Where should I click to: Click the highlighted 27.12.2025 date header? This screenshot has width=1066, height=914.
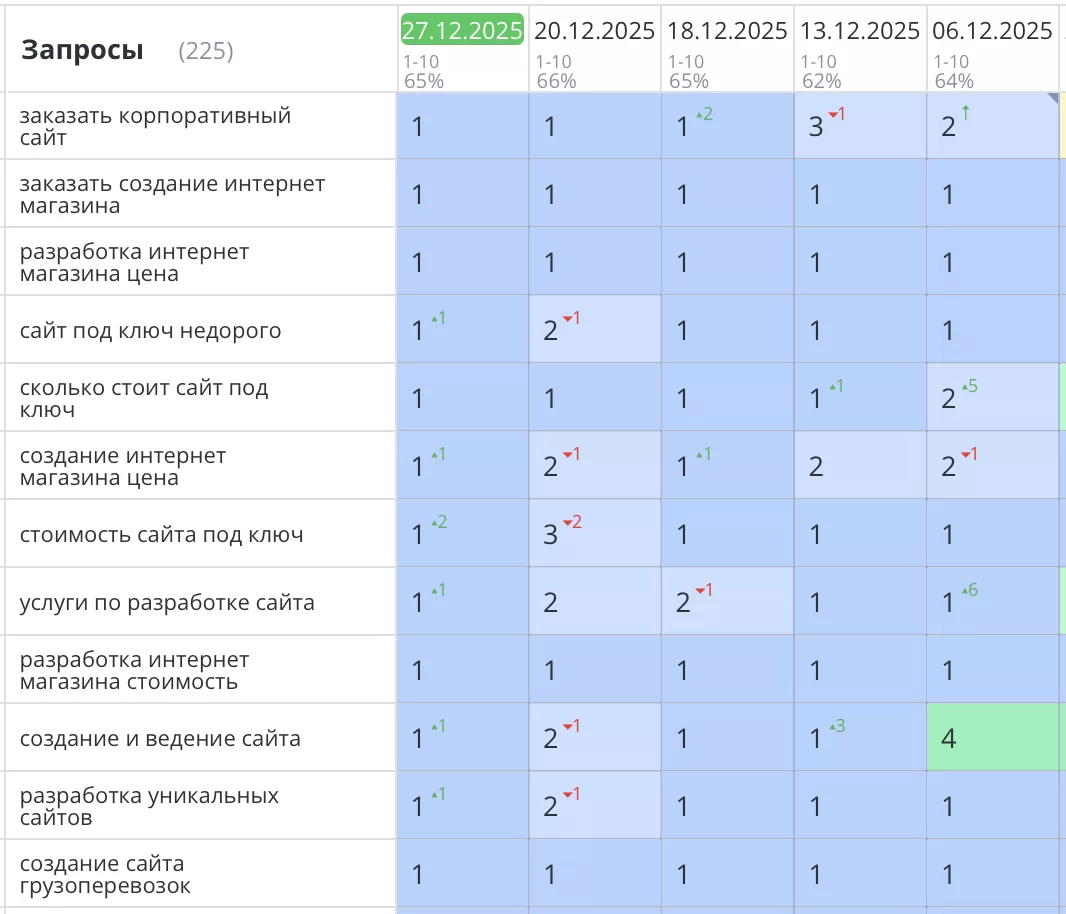pos(462,30)
